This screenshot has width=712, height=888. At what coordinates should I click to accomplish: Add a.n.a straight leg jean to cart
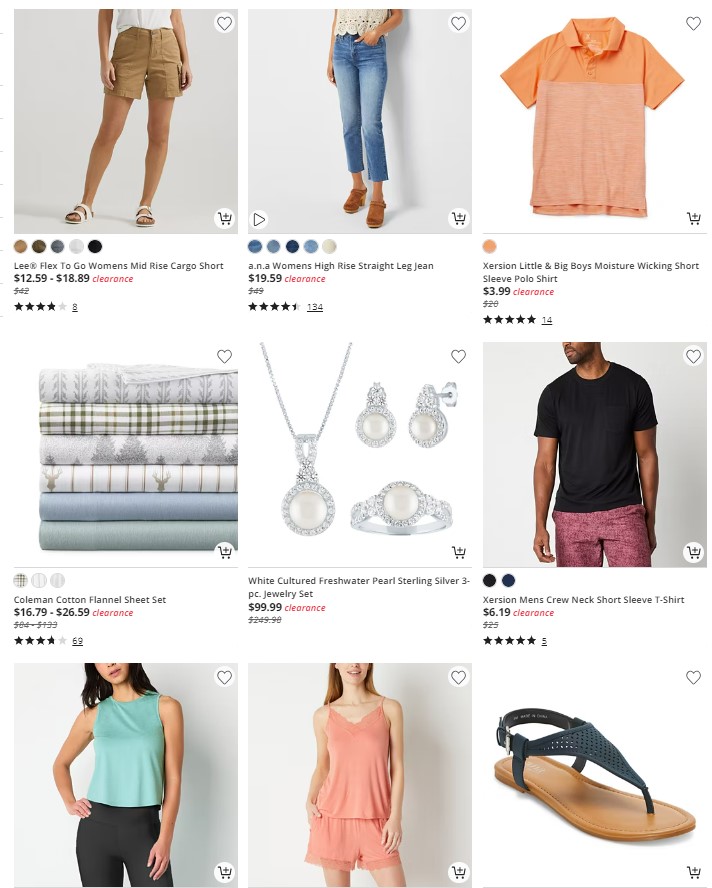458,218
